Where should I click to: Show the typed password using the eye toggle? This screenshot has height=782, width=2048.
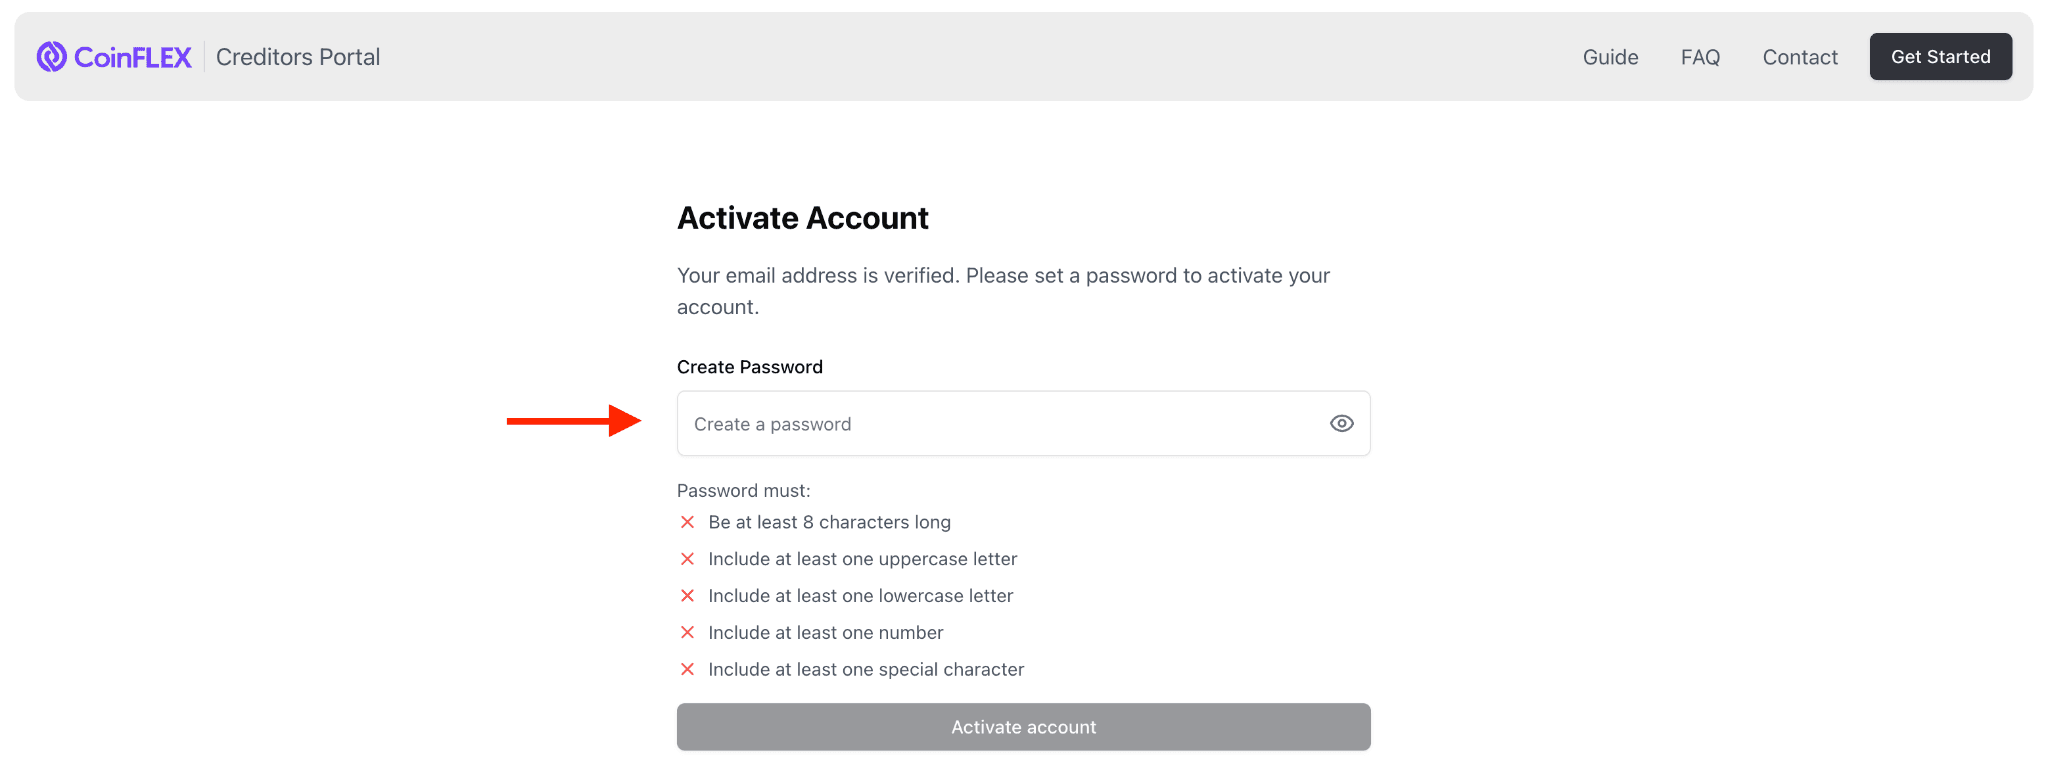(1341, 423)
